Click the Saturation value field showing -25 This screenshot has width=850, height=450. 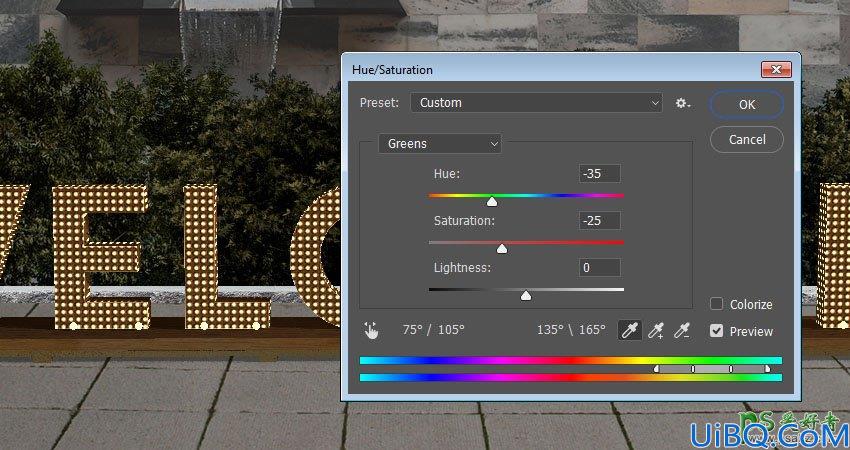(600, 221)
